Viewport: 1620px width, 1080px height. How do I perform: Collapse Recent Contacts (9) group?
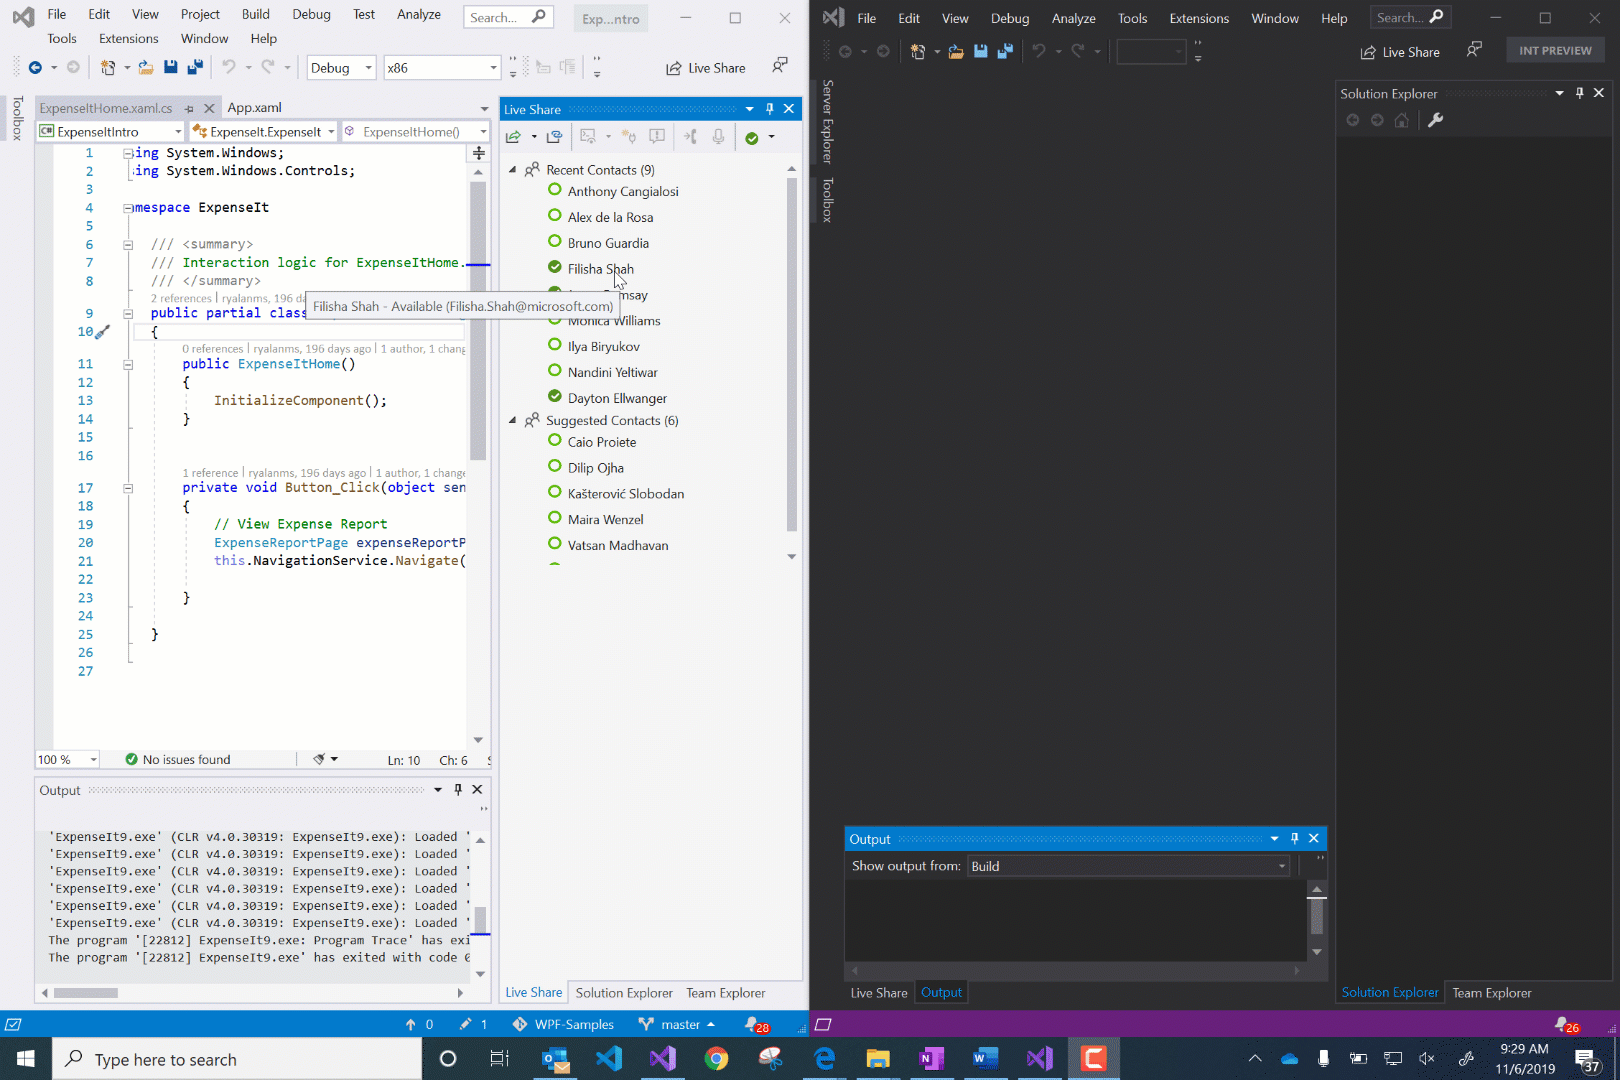tap(513, 170)
